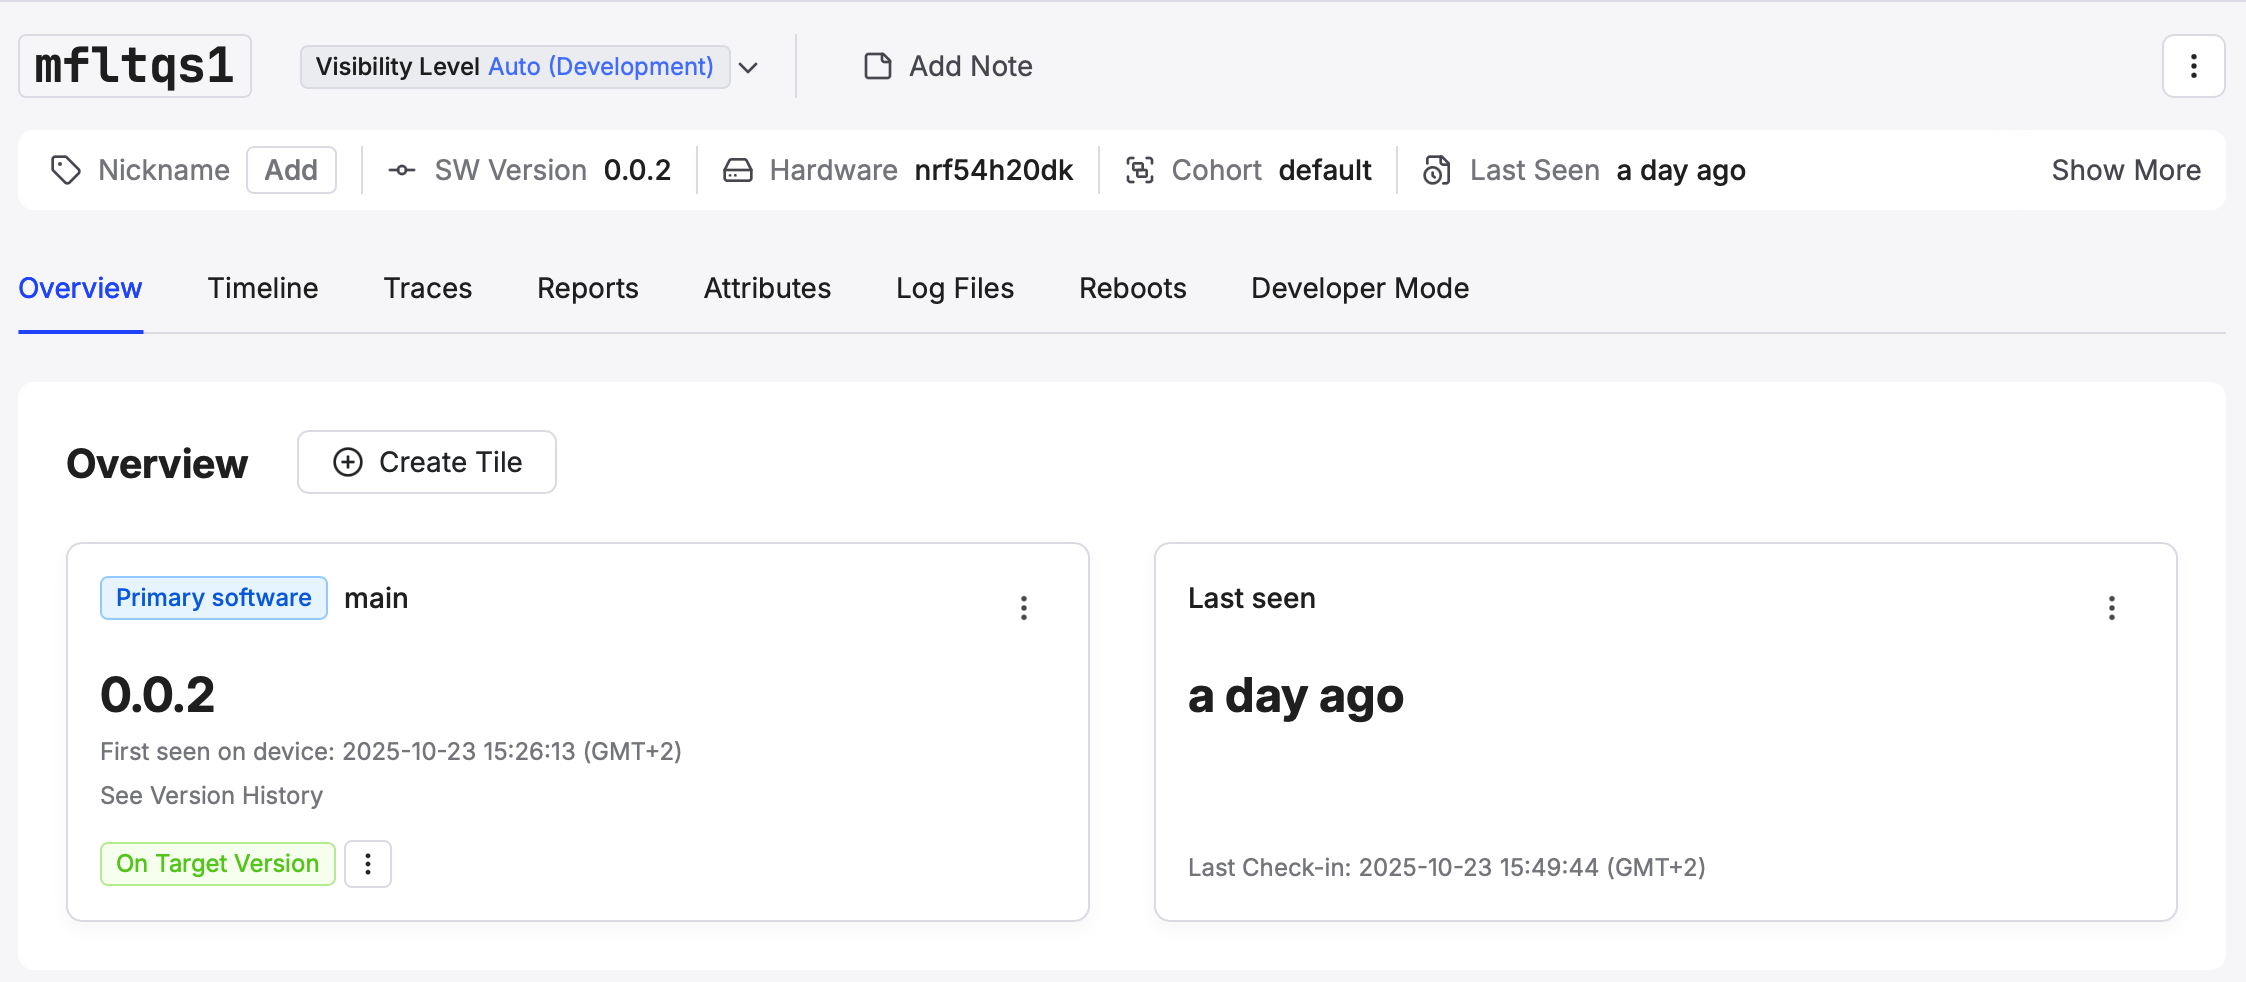Image resolution: width=2246 pixels, height=982 pixels.
Task: Open the Last seen tile menu
Action: pyautogui.click(x=2111, y=608)
